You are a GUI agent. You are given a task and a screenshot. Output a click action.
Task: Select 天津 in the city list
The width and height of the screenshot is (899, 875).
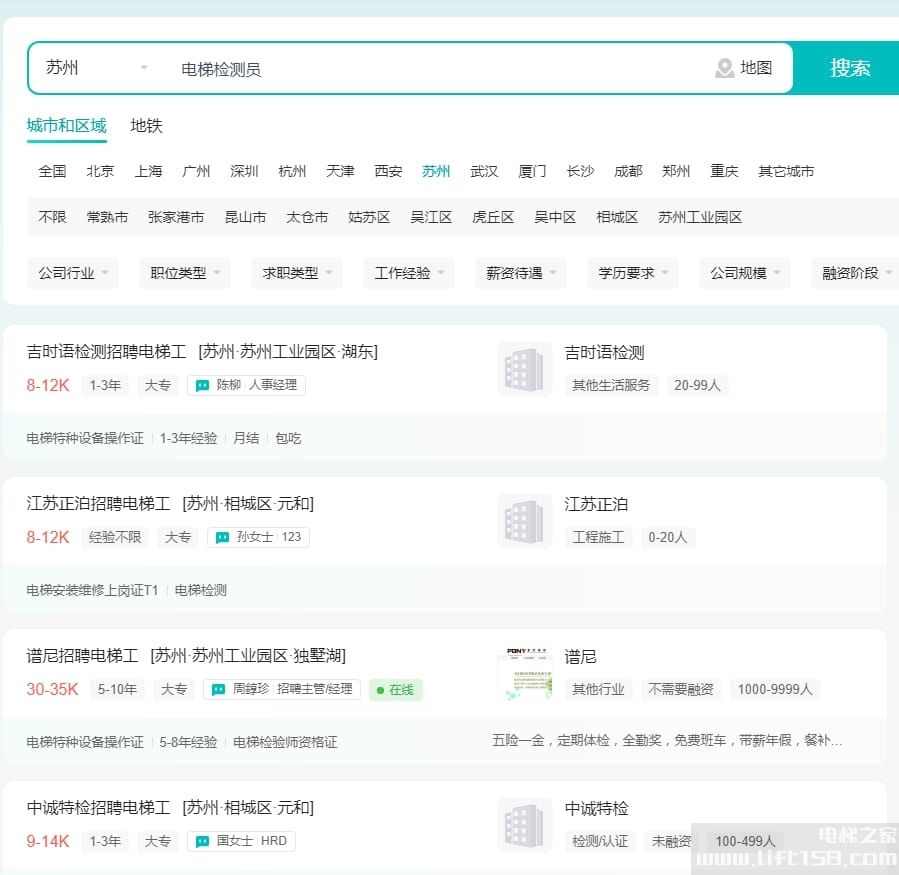tap(340, 171)
